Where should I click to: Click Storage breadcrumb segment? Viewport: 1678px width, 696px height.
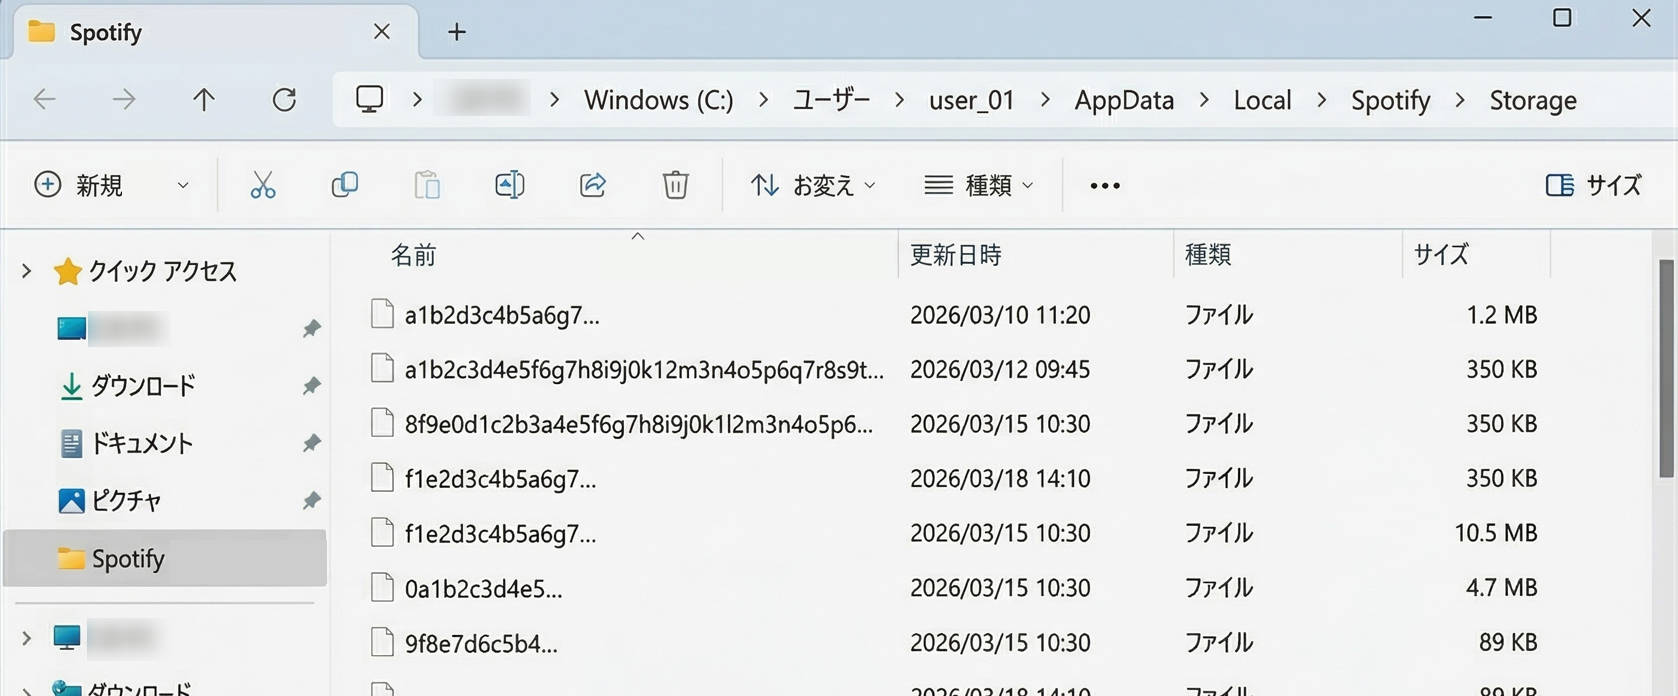coord(1533,100)
